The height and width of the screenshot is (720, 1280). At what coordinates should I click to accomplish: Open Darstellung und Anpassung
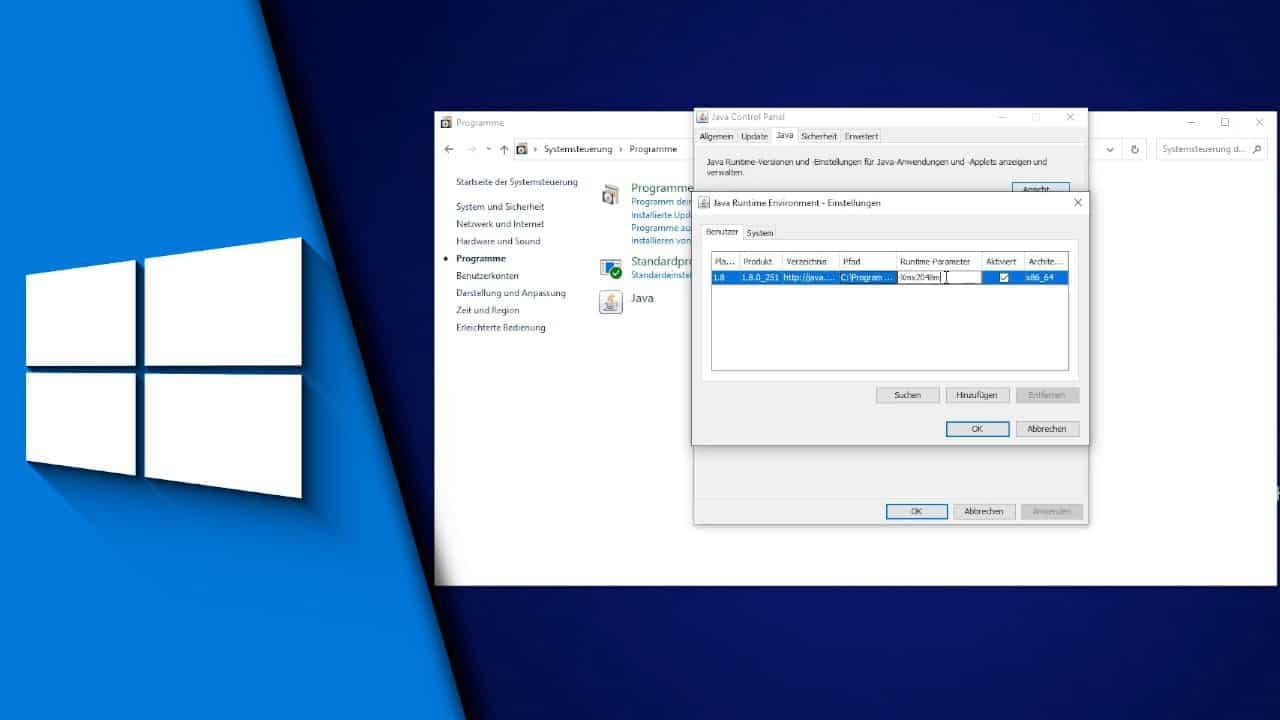[x=511, y=293]
